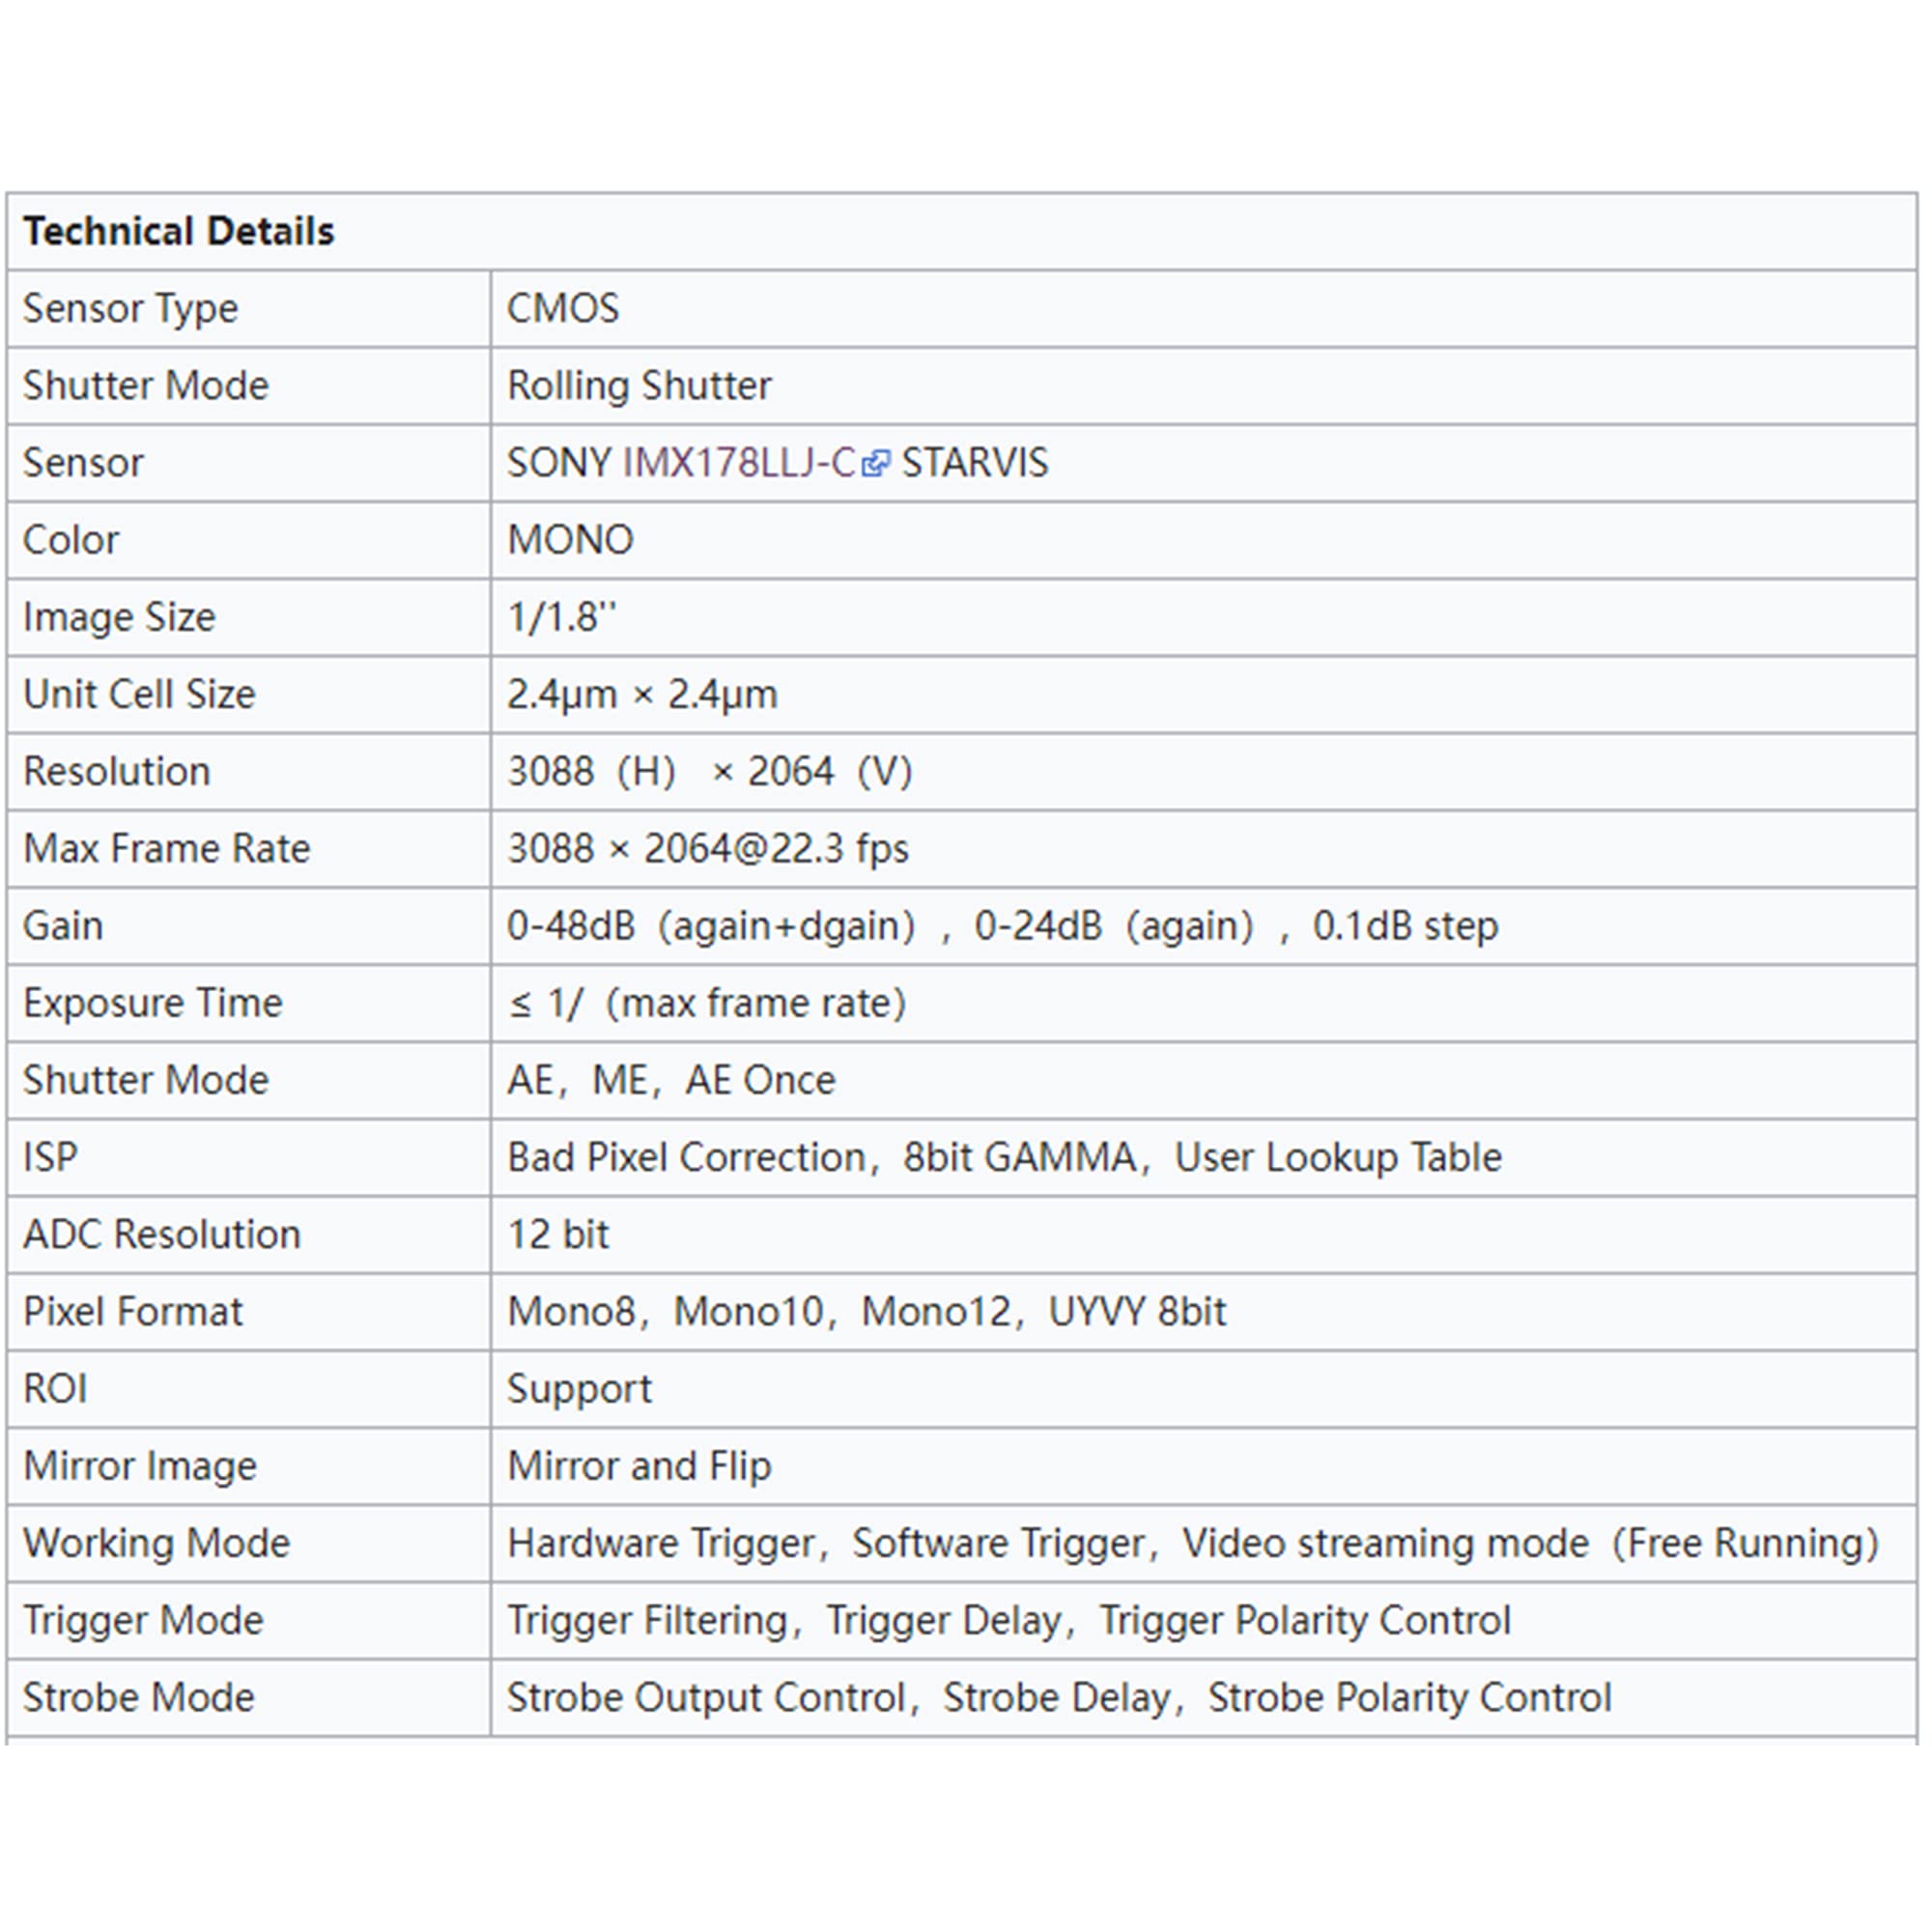Select the 2.4µm × 2.4µm value

642,695
